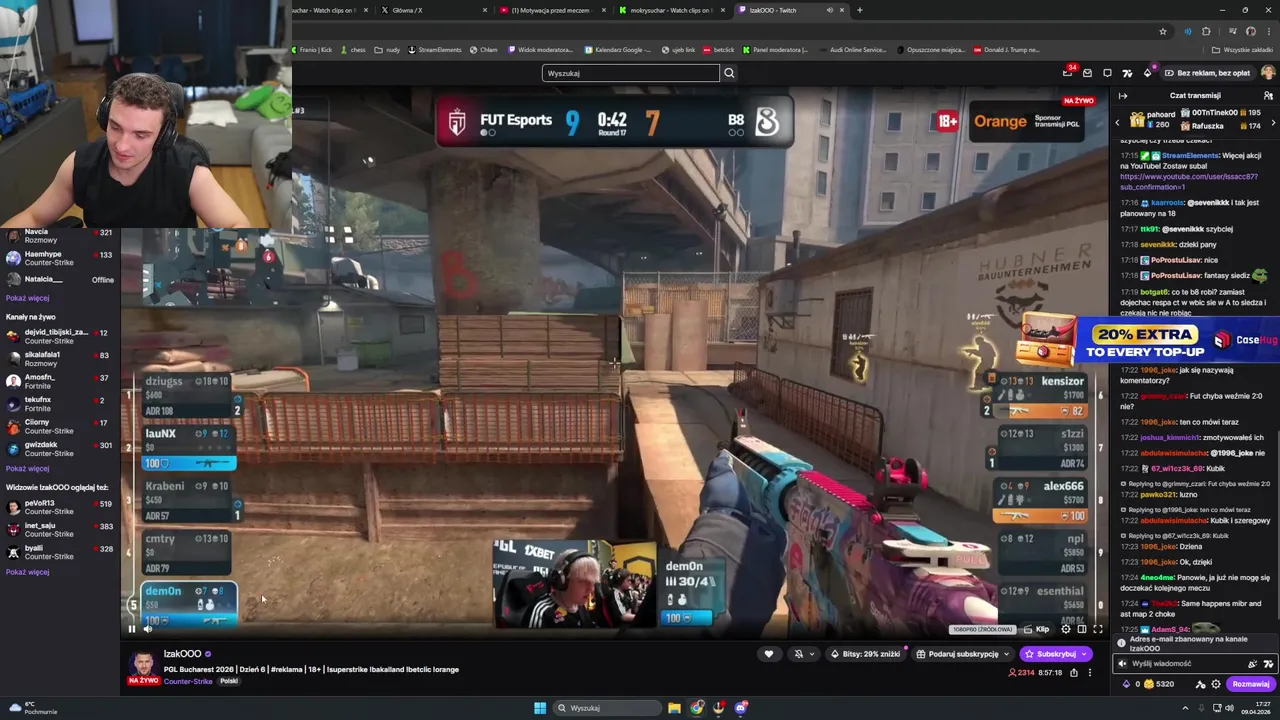This screenshot has height=720, width=1280.
Task: Toggle theatre mode on the player
Action: [1082, 629]
